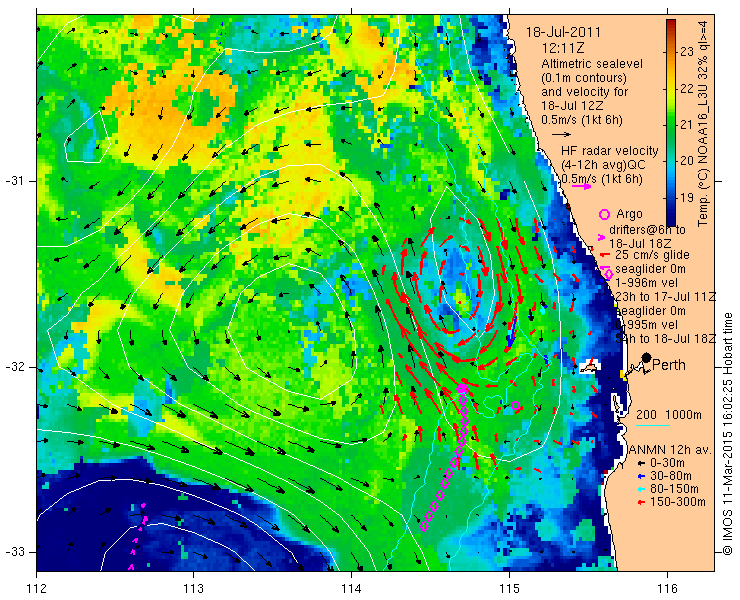Click the IMOS copyright timestamp text
This screenshot has height=600, width=740.
click(x=727, y=434)
